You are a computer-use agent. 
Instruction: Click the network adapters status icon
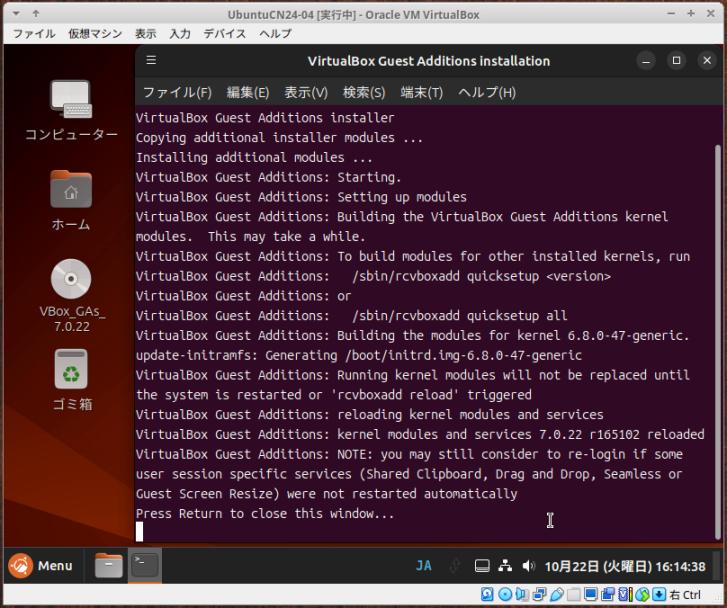click(539, 594)
